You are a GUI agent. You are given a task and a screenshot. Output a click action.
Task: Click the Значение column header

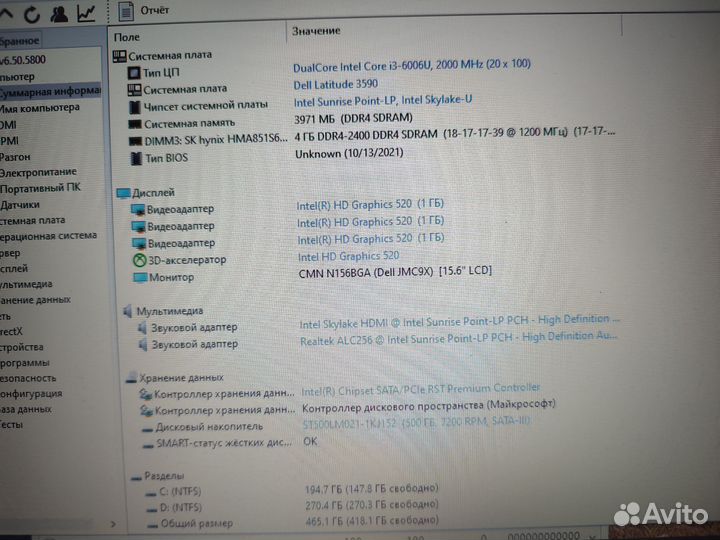(316, 31)
